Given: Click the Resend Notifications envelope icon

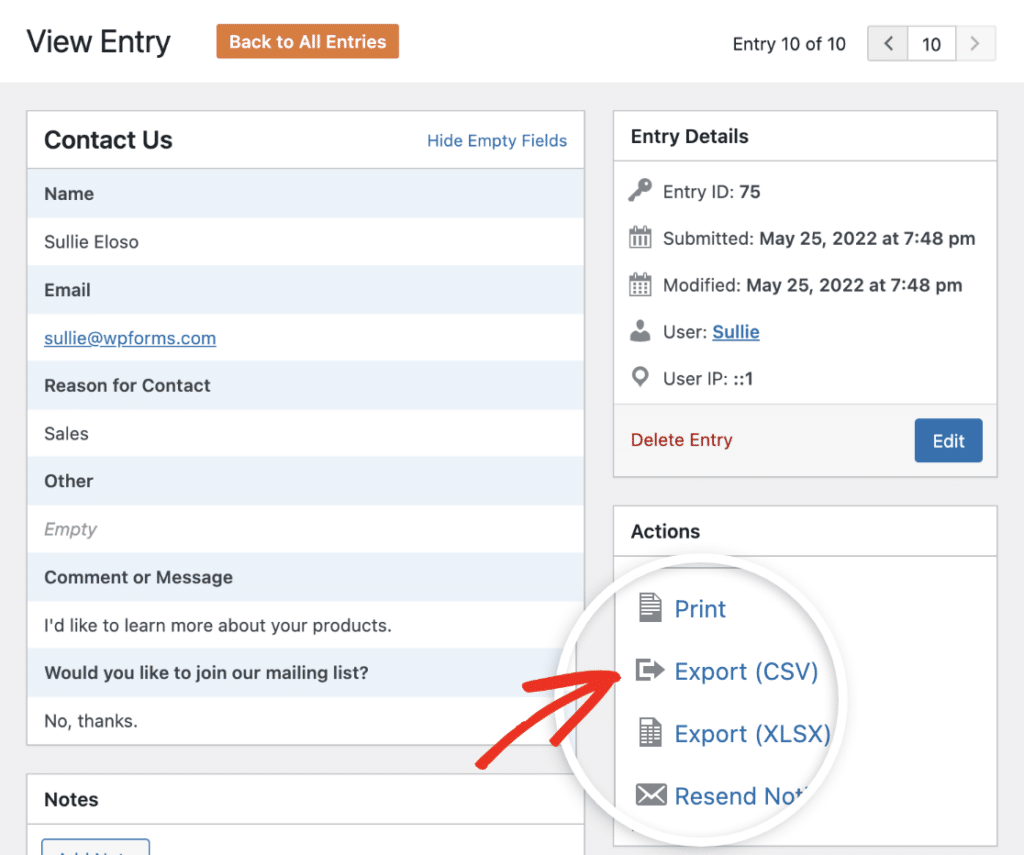Looking at the screenshot, I should pyautogui.click(x=651, y=795).
